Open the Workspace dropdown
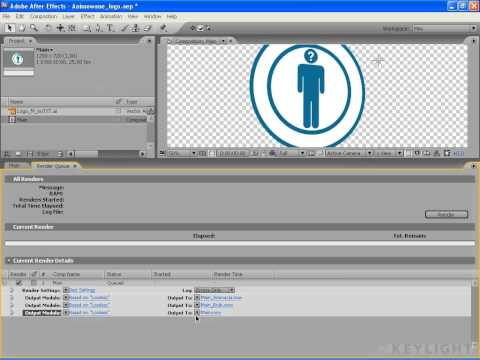This screenshot has height=360, width=480. point(444,29)
